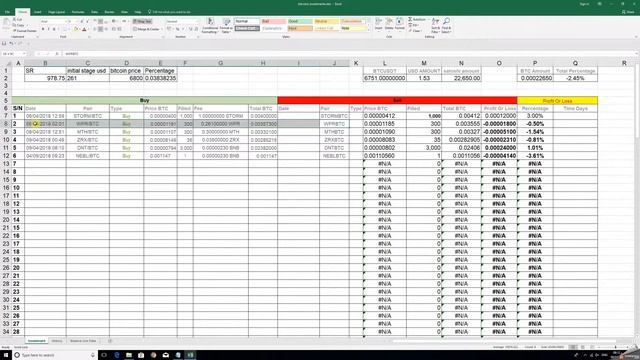This screenshot has height=360, width=640.
Task: Click the Font Color red A icon
Action: (84, 29)
